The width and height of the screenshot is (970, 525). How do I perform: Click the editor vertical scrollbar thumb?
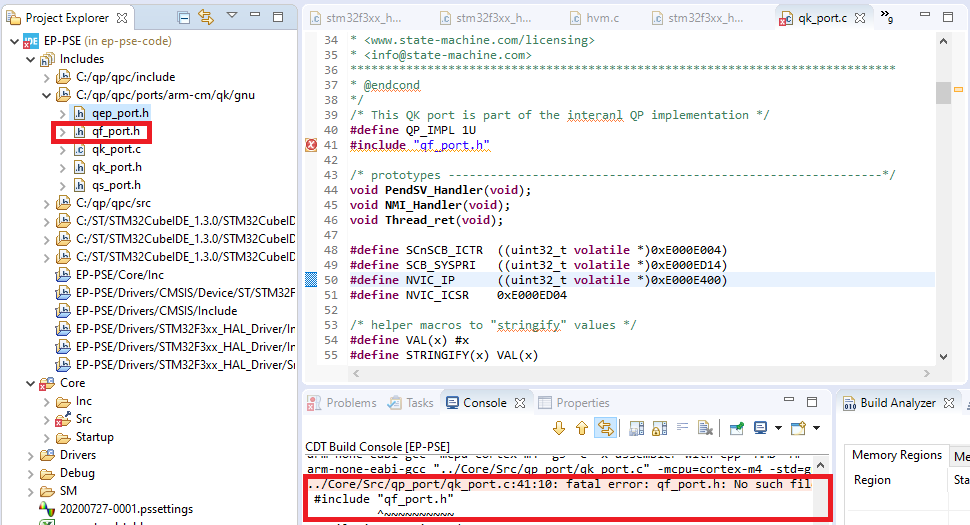pyautogui.click(x=943, y=93)
